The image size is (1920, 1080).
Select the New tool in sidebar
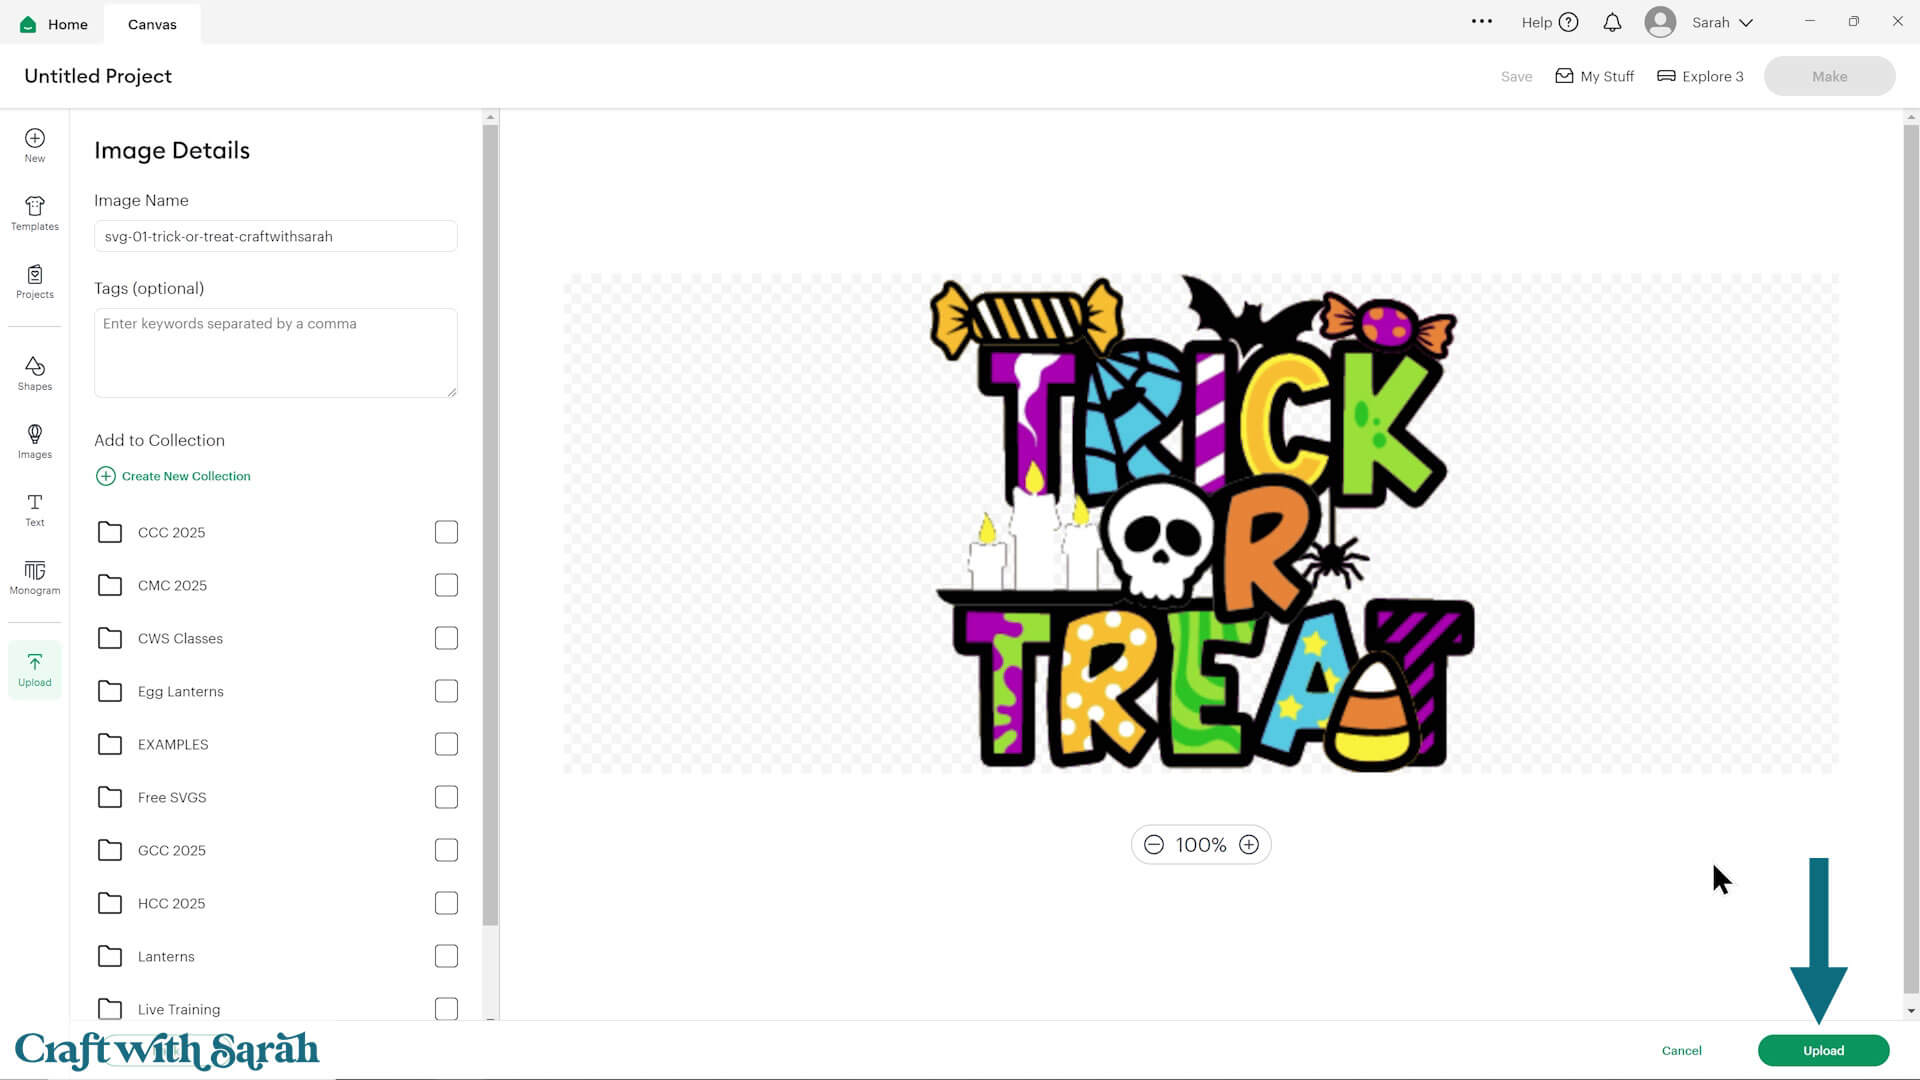pyautogui.click(x=34, y=145)
